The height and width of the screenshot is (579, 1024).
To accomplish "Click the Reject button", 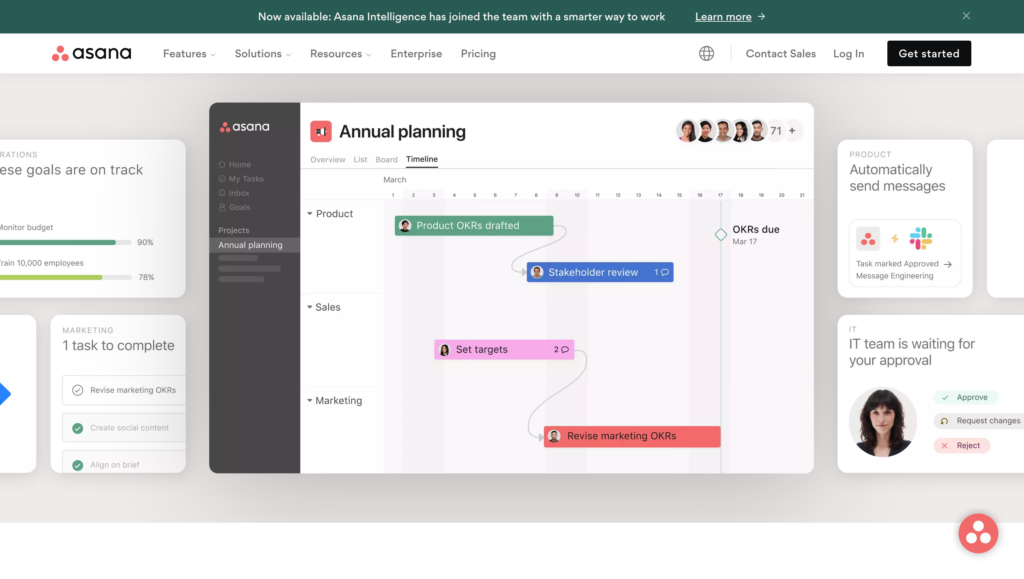I will point(961,445).
